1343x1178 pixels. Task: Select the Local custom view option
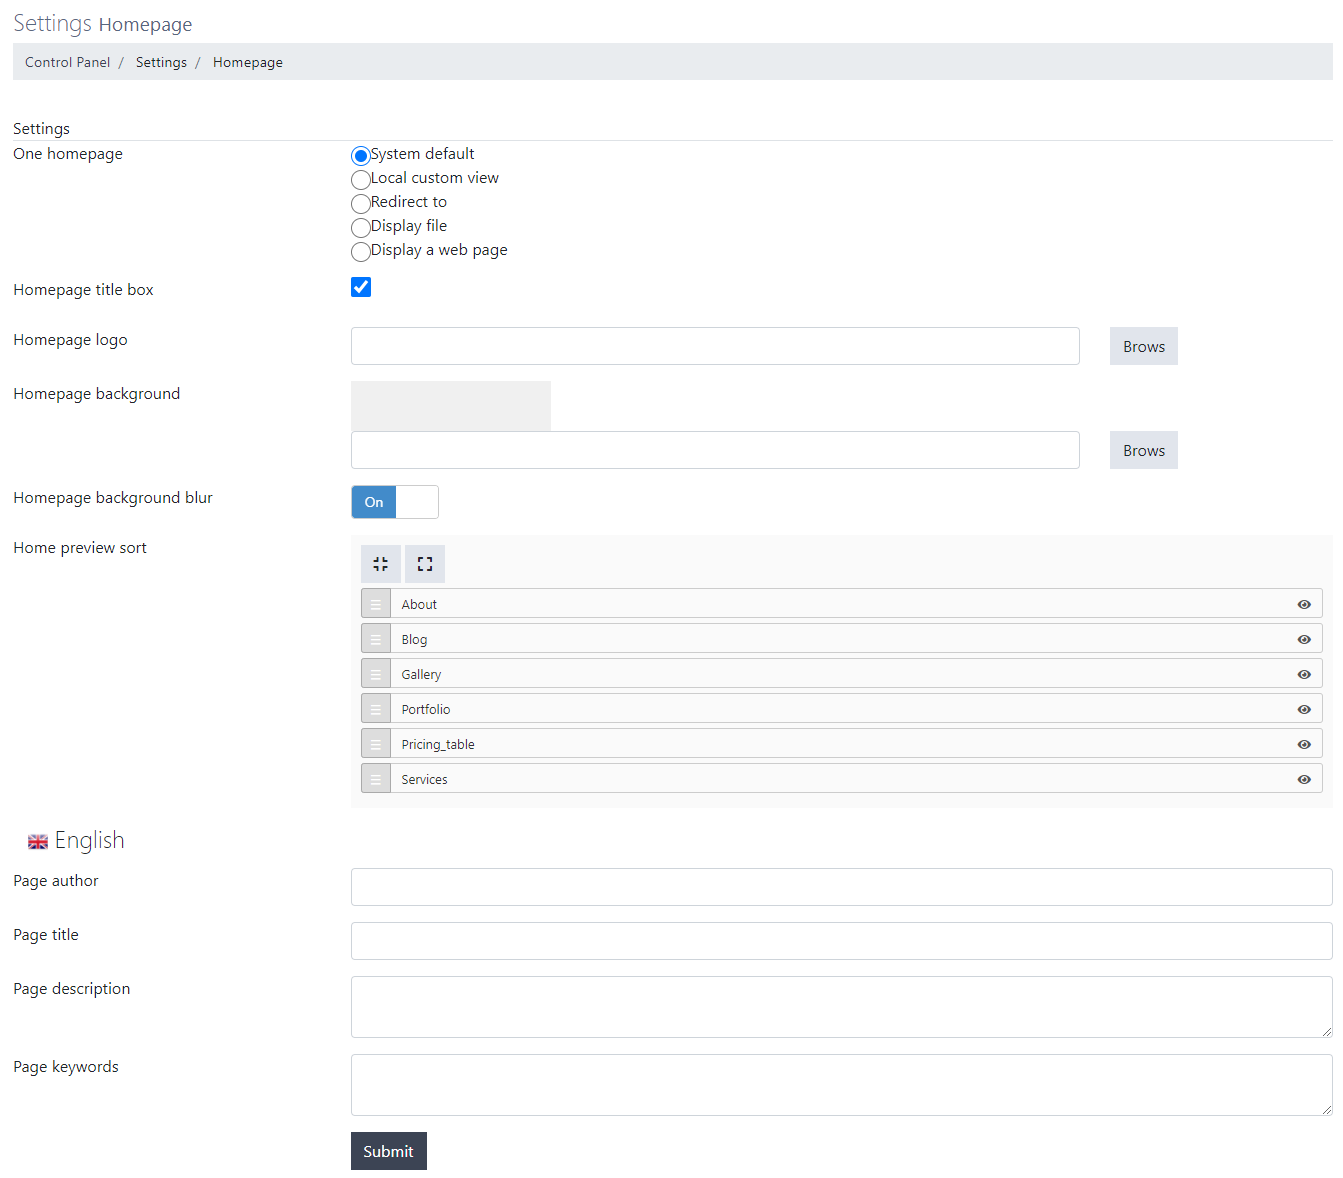(x=361, y=180)
